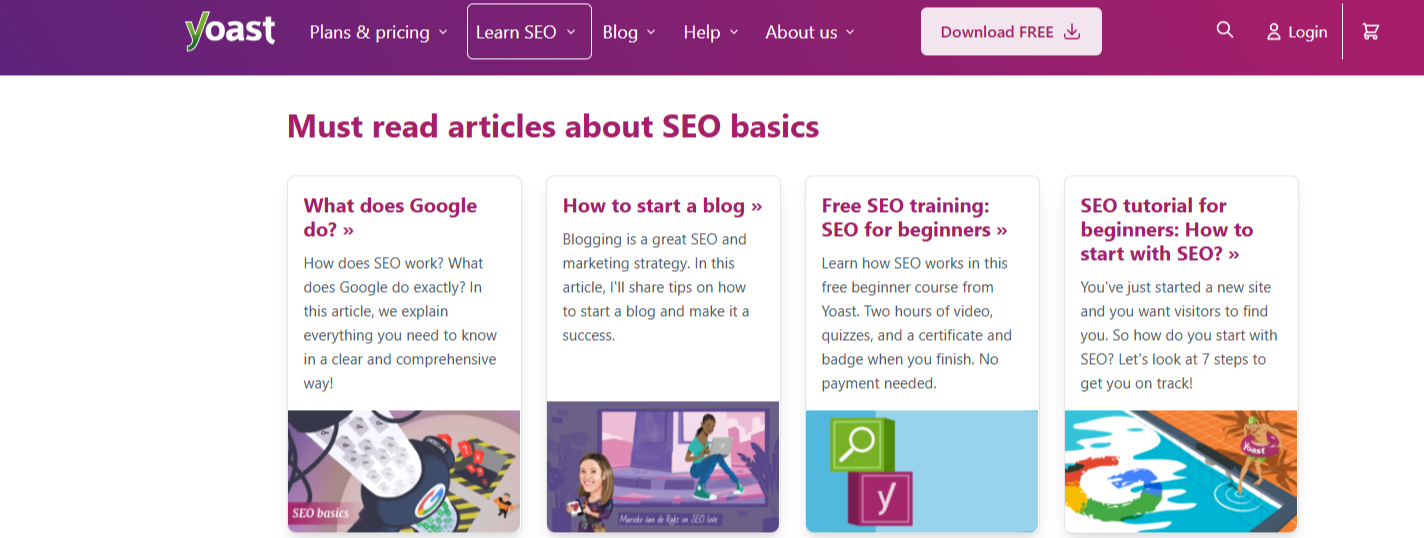
Task: Click the 'Blogging is a great SEO' description
Action: click(x=656, y=287)
